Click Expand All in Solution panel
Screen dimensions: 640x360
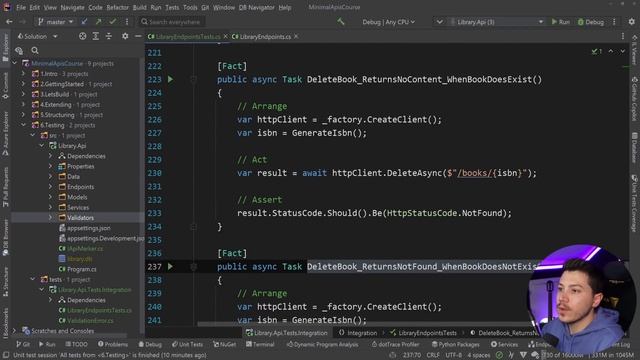click(x=96, y=36)
